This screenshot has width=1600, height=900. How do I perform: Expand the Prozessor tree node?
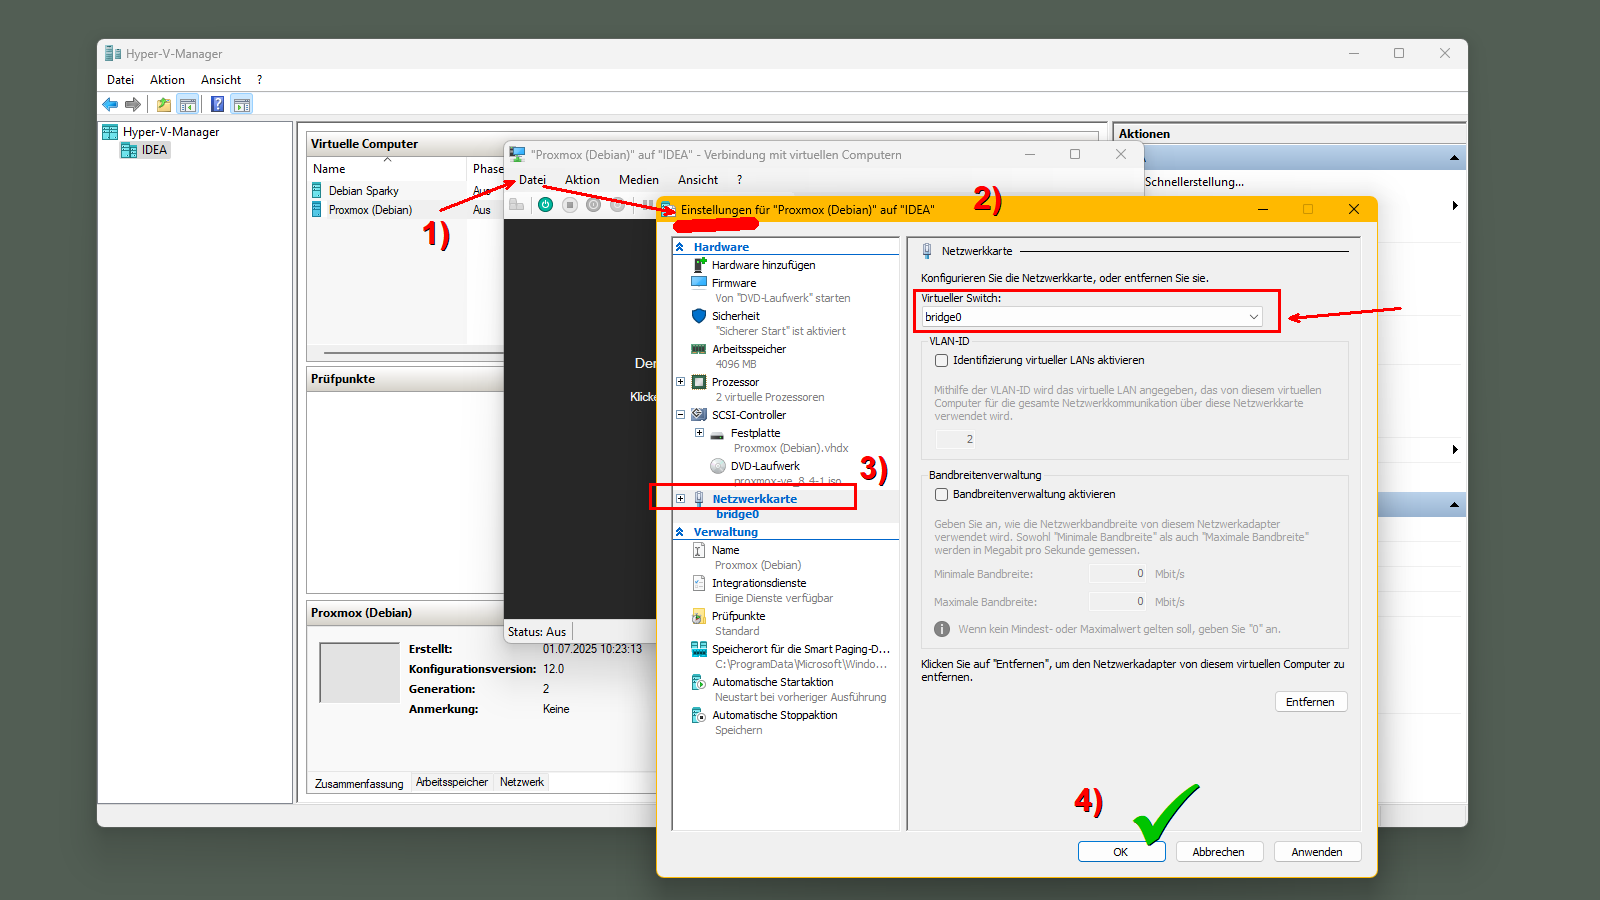click(x=681, y=382)
